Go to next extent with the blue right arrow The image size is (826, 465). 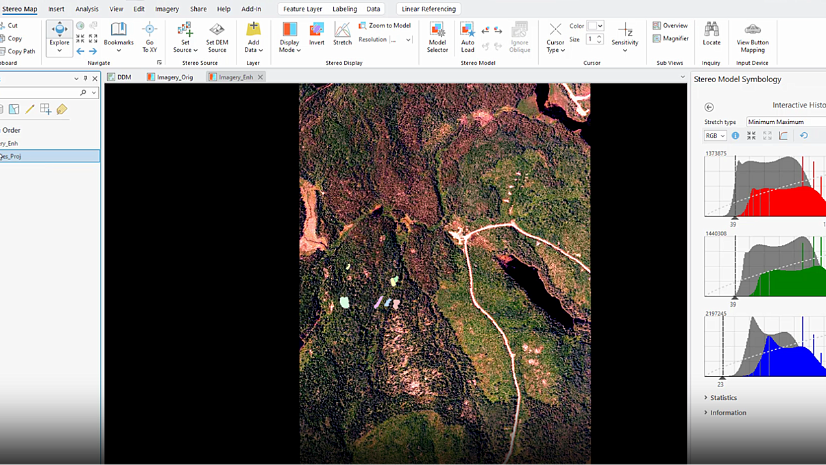coord(93,51)
